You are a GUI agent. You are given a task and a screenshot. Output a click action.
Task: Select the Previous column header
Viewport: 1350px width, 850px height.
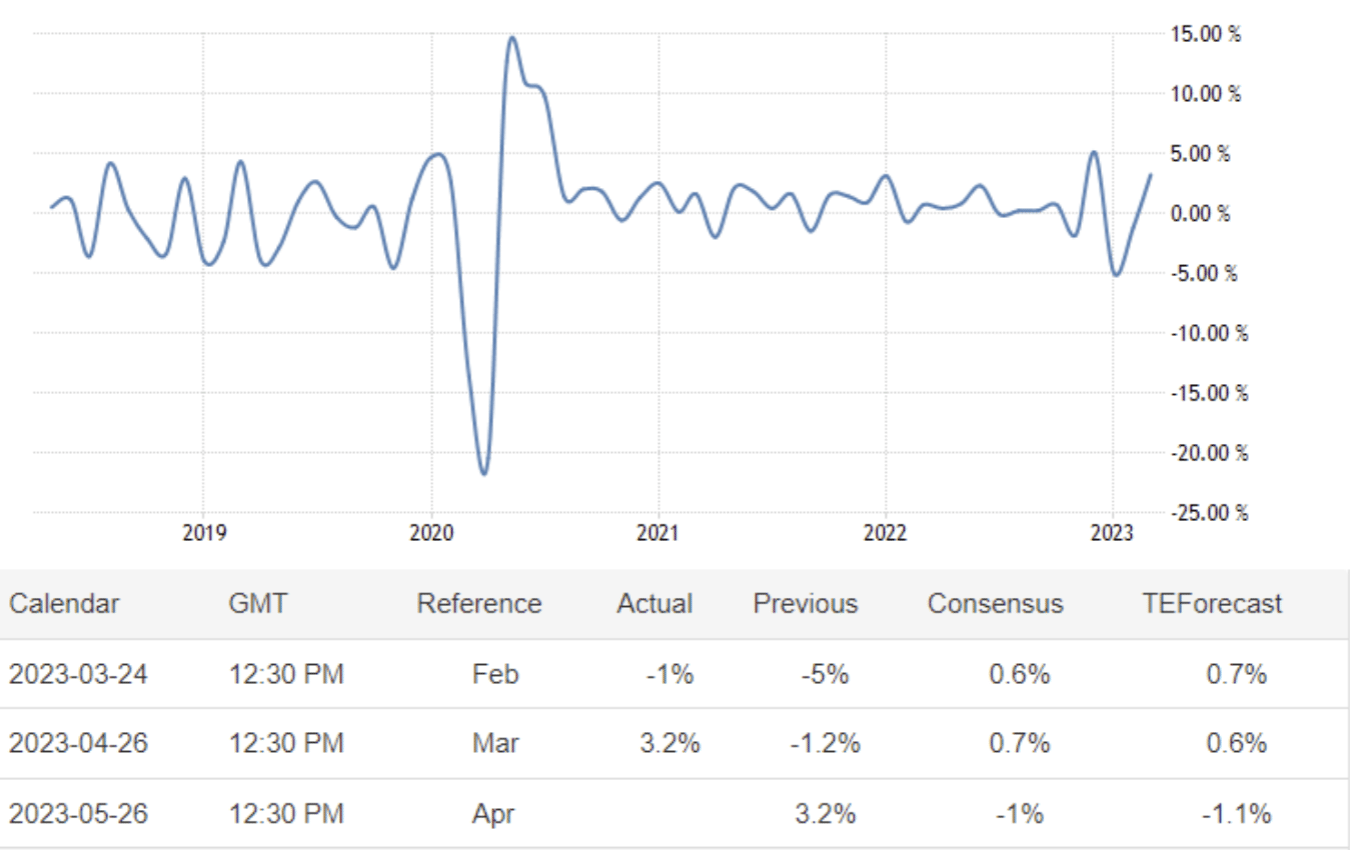coord(805,604)
